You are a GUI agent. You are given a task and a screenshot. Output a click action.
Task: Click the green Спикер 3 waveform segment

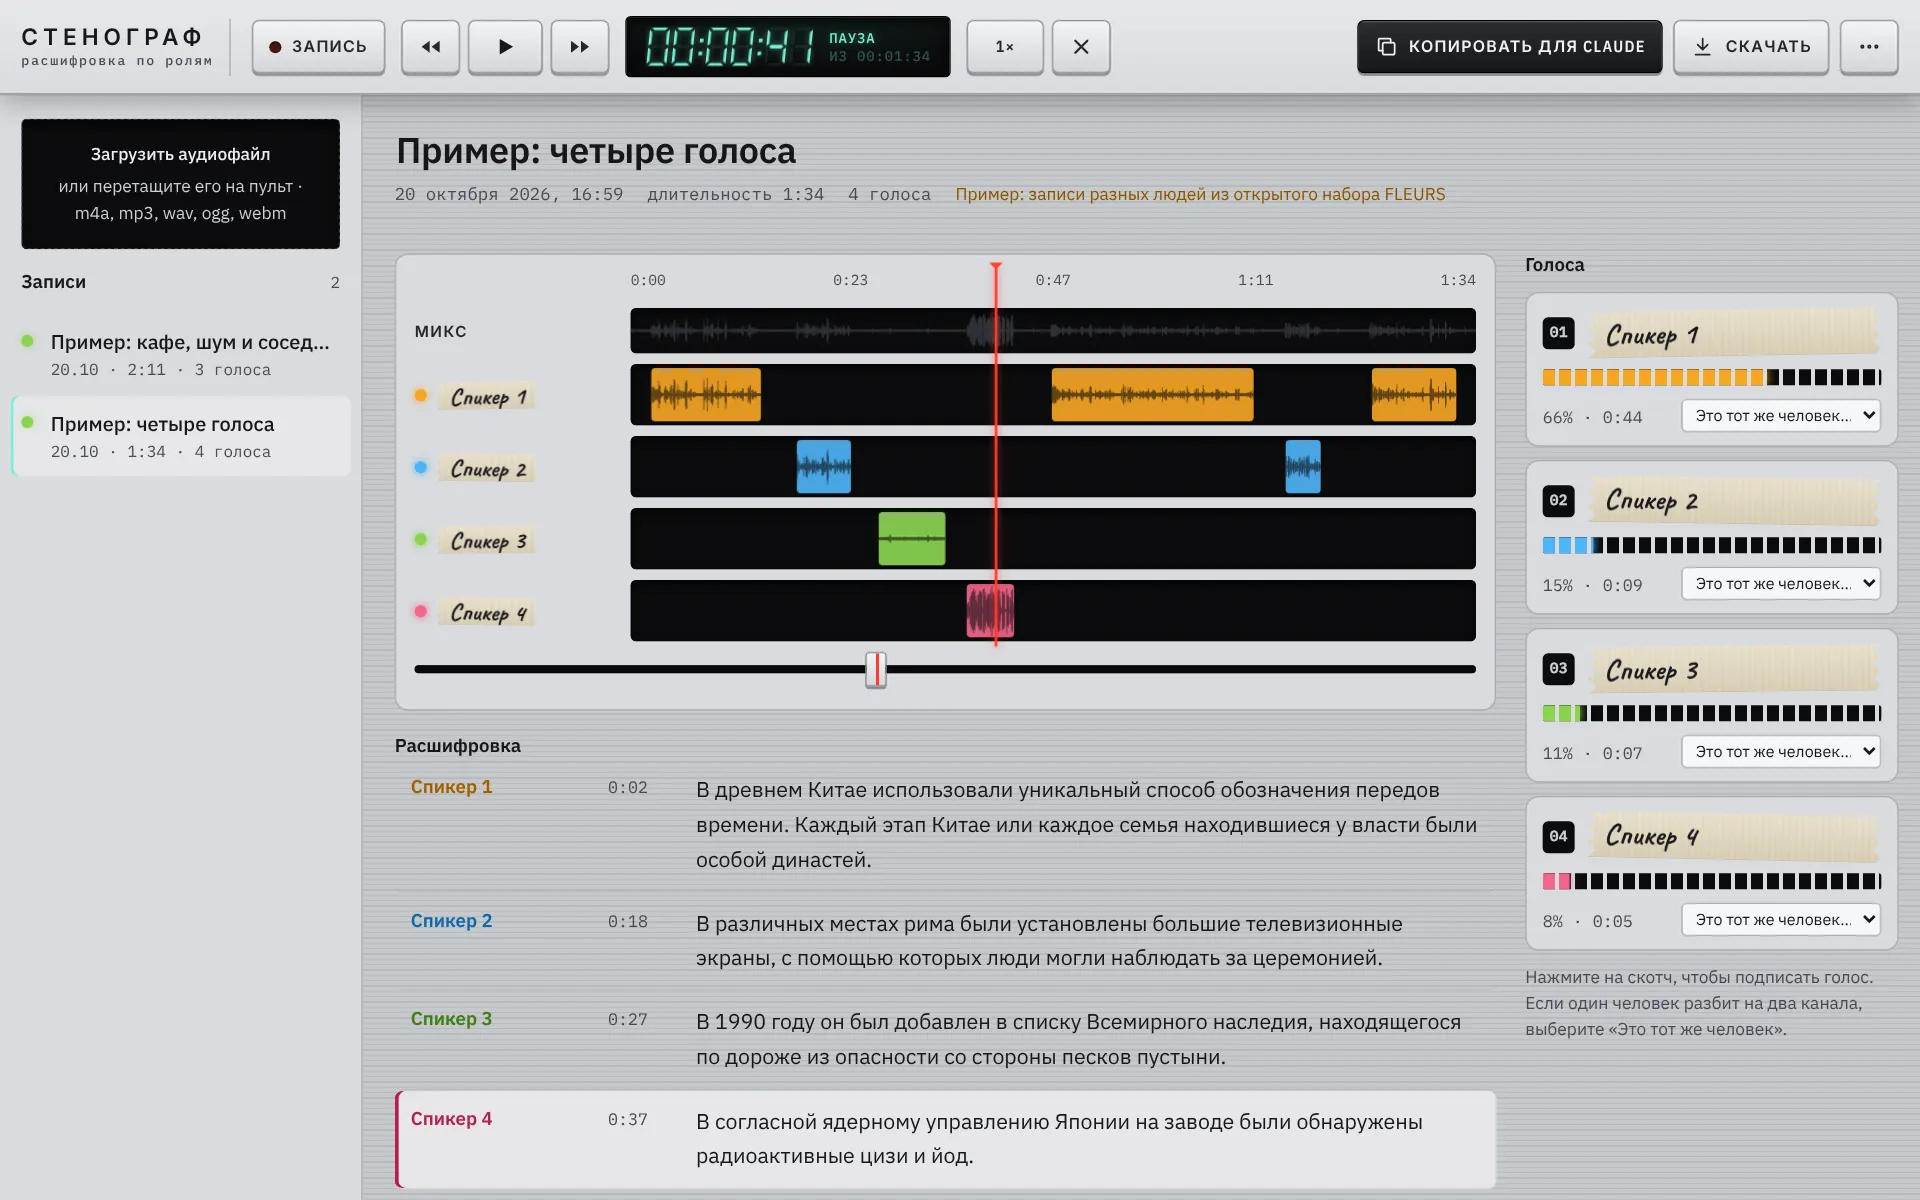912,539
